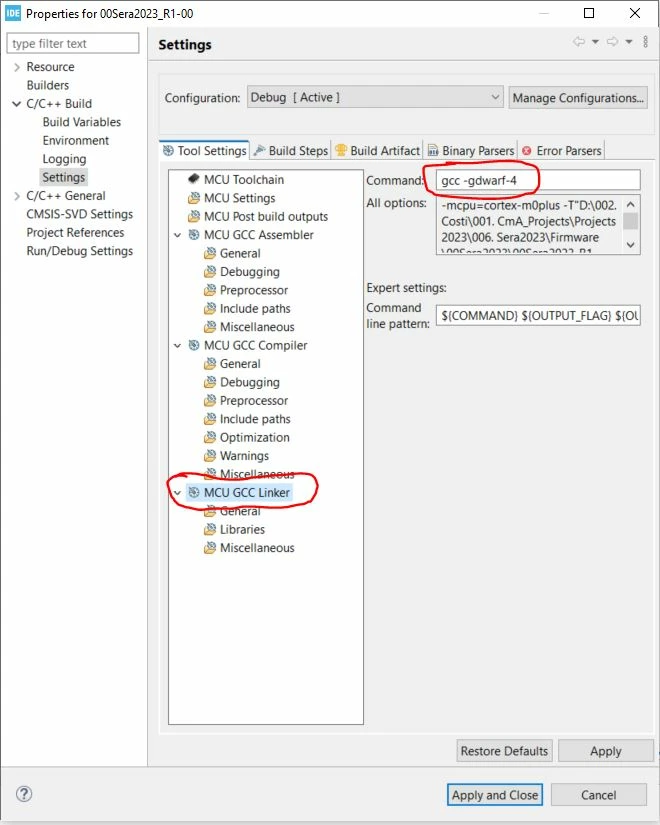Collapse the MCU GCC Linker node
This screenshot has height=825, width=660.
(x=177, y=492)
